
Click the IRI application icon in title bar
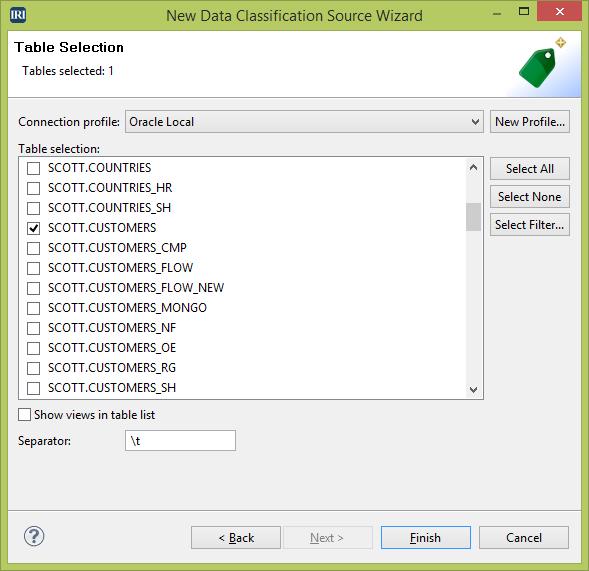click(x=18, y=15)
